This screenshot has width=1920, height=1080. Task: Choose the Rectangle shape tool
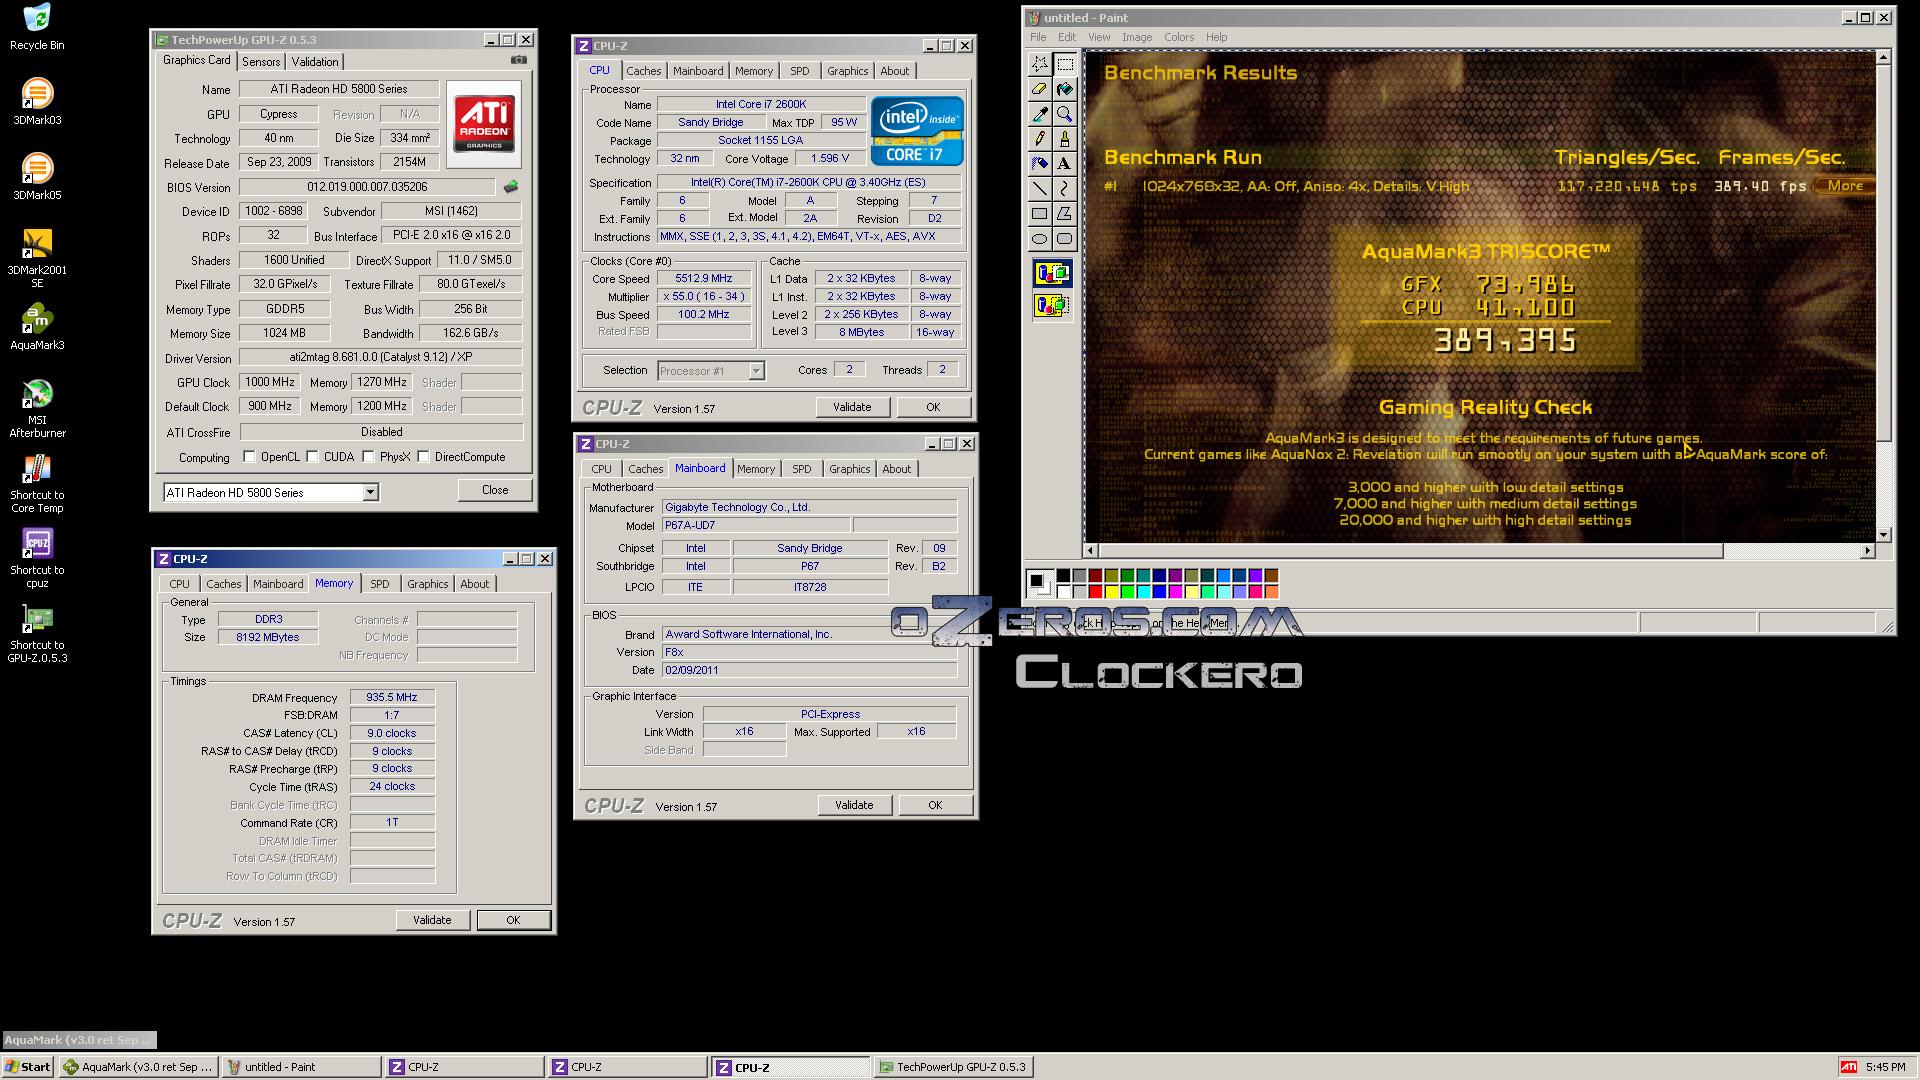point(1040,214)
